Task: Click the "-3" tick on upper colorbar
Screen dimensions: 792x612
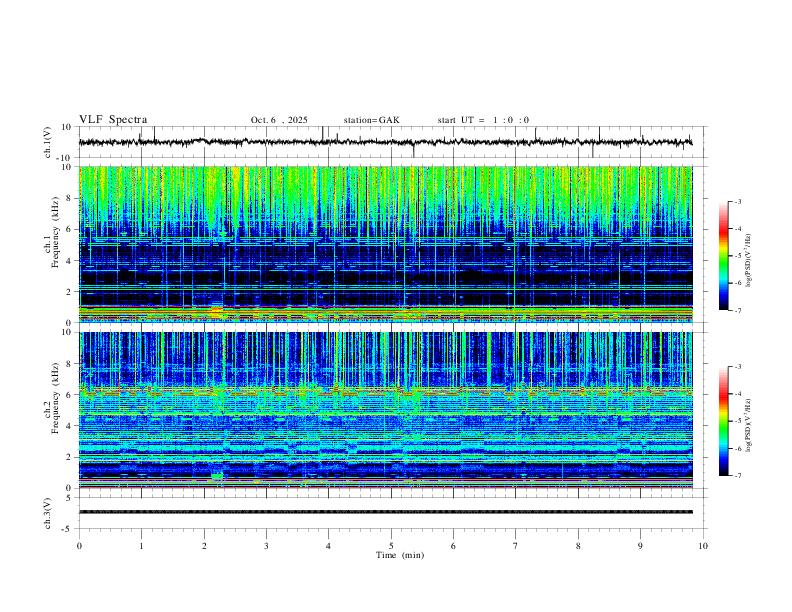Action: [737, 201]
